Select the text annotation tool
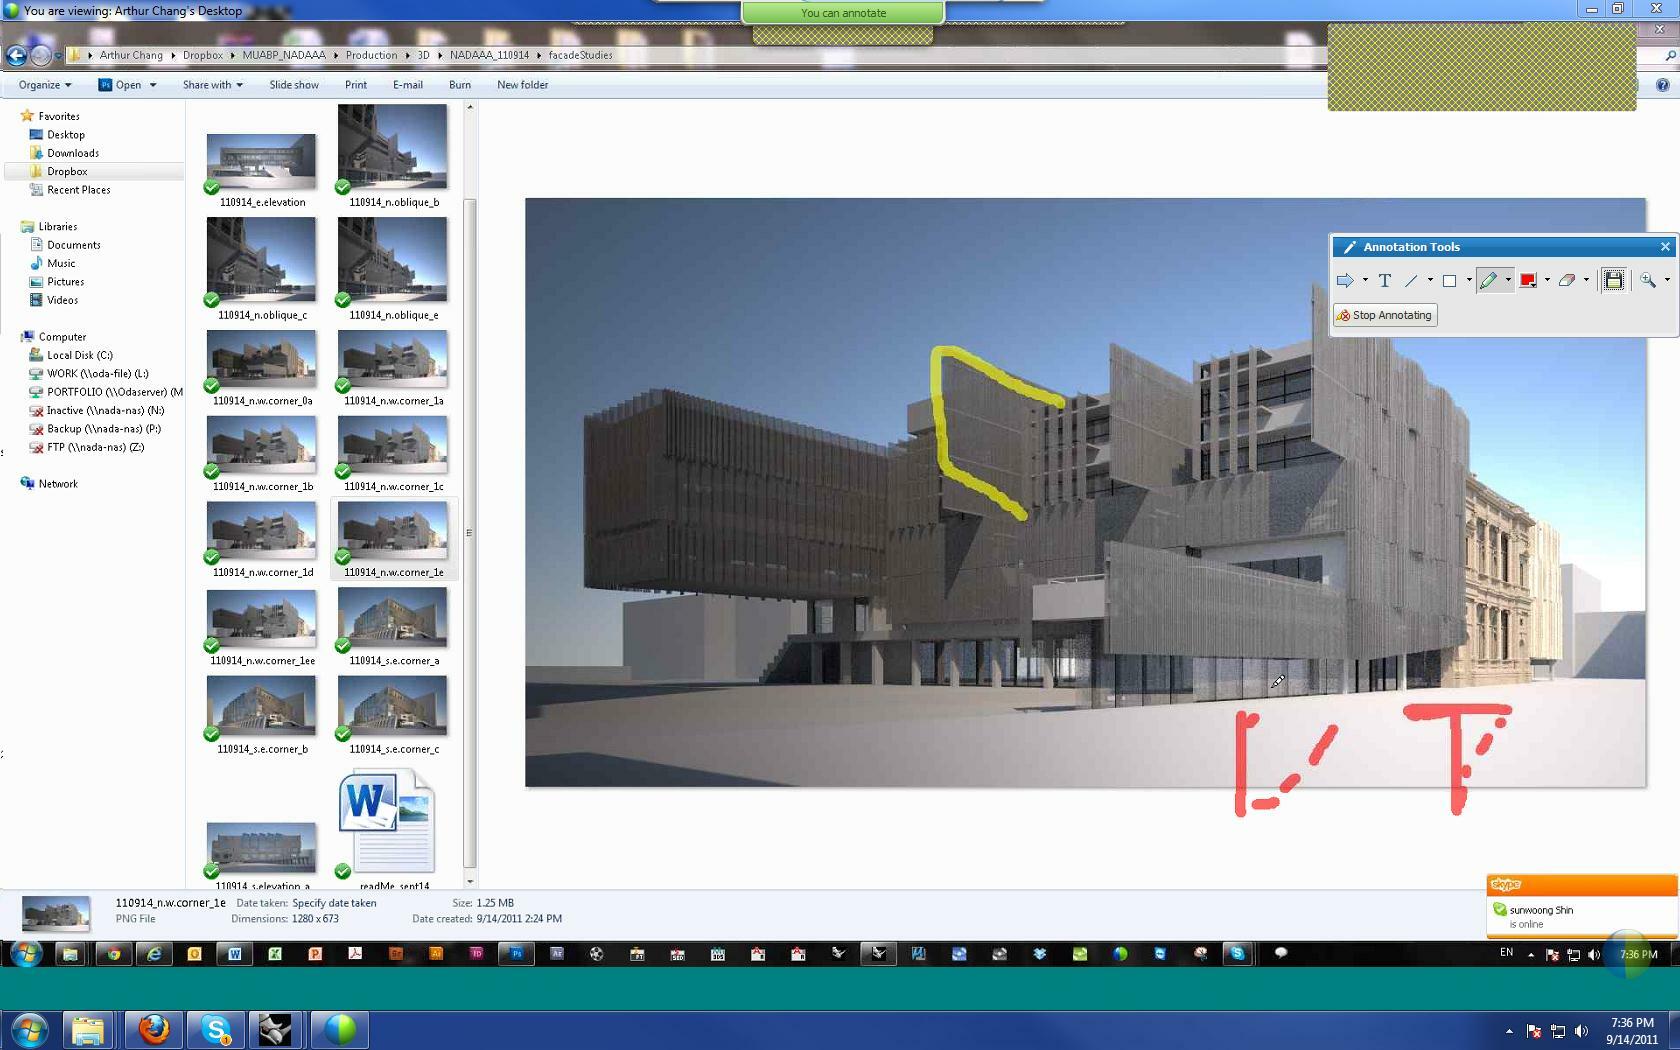The image size is (1680, 1050). pyautogui.click(x=1385, y=281)
